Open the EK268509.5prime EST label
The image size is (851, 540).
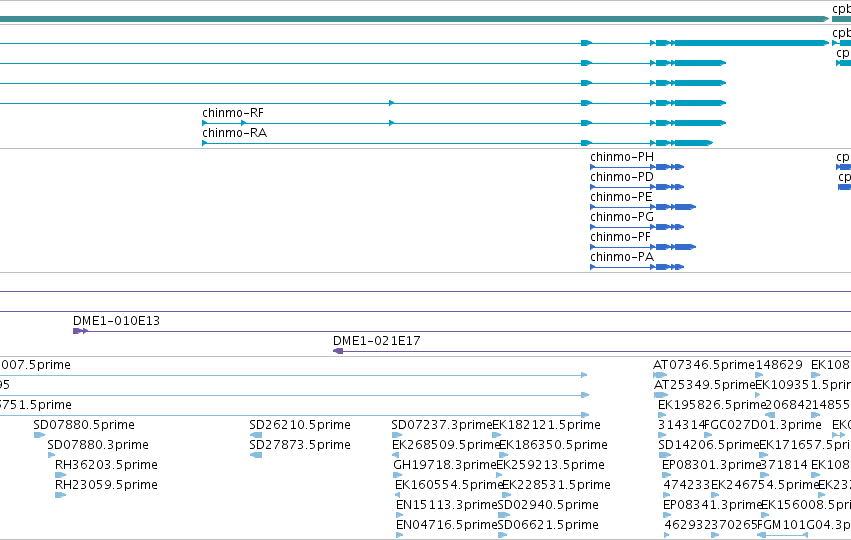click(x=445, y=445)
